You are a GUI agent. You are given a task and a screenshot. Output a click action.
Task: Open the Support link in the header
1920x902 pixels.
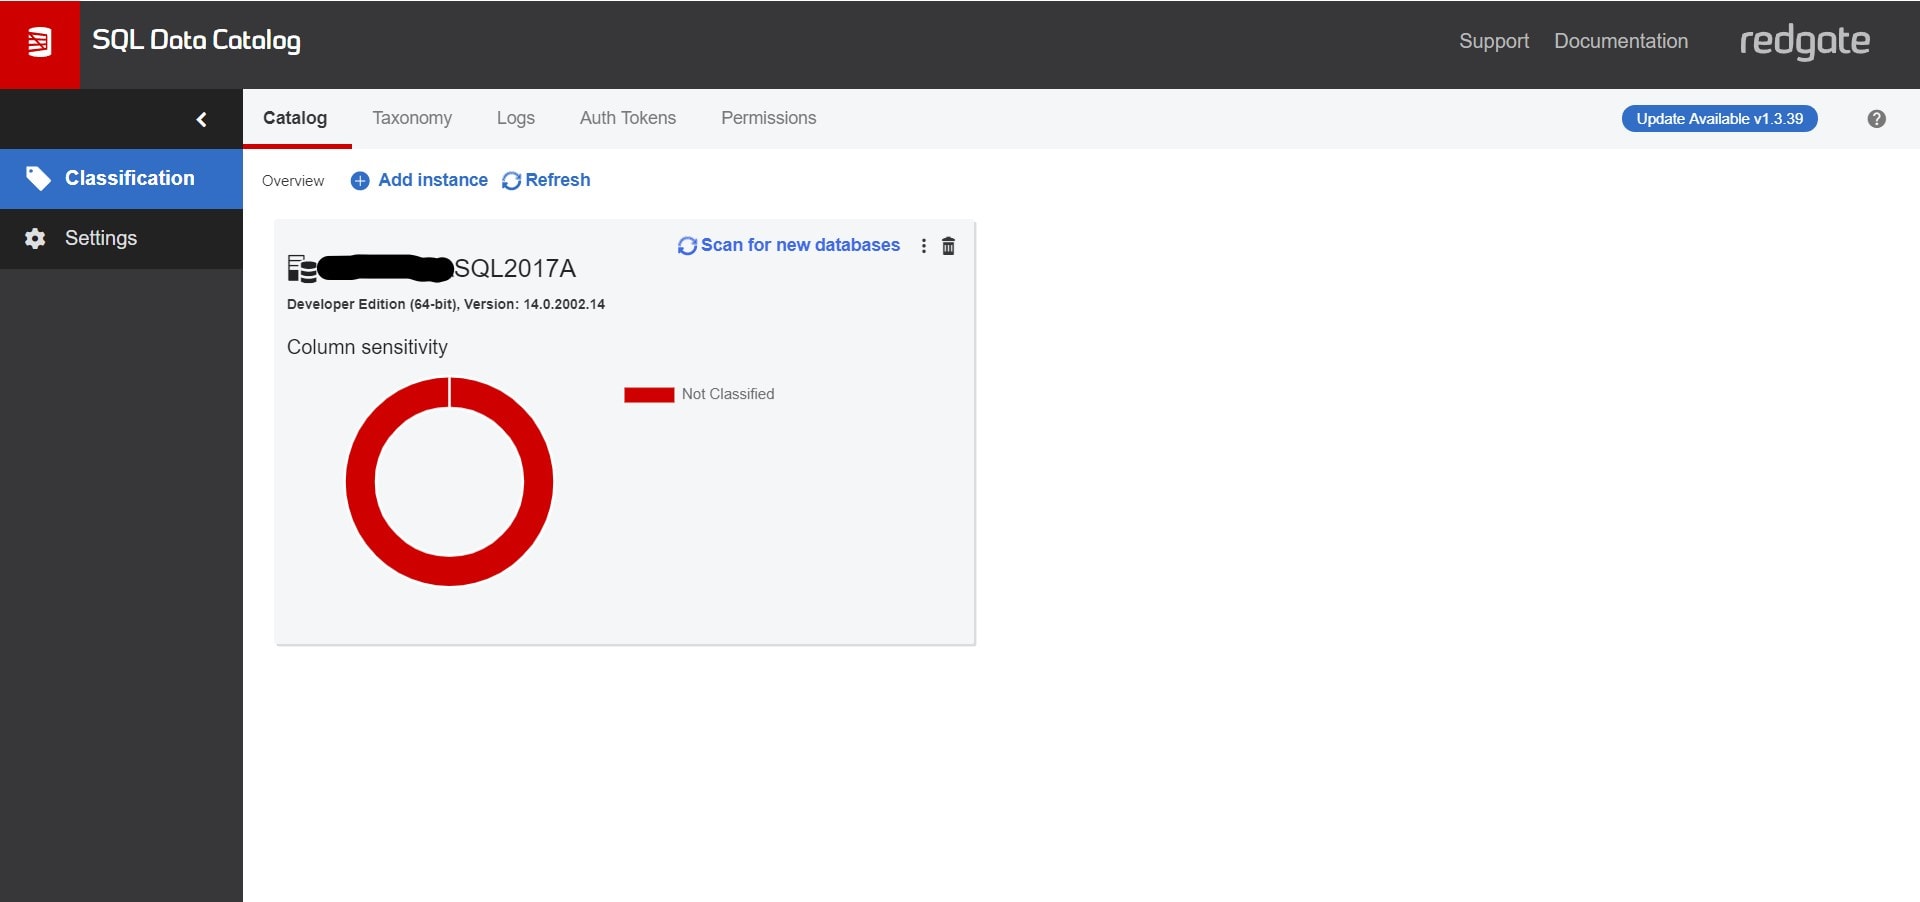coord(1494,41)
